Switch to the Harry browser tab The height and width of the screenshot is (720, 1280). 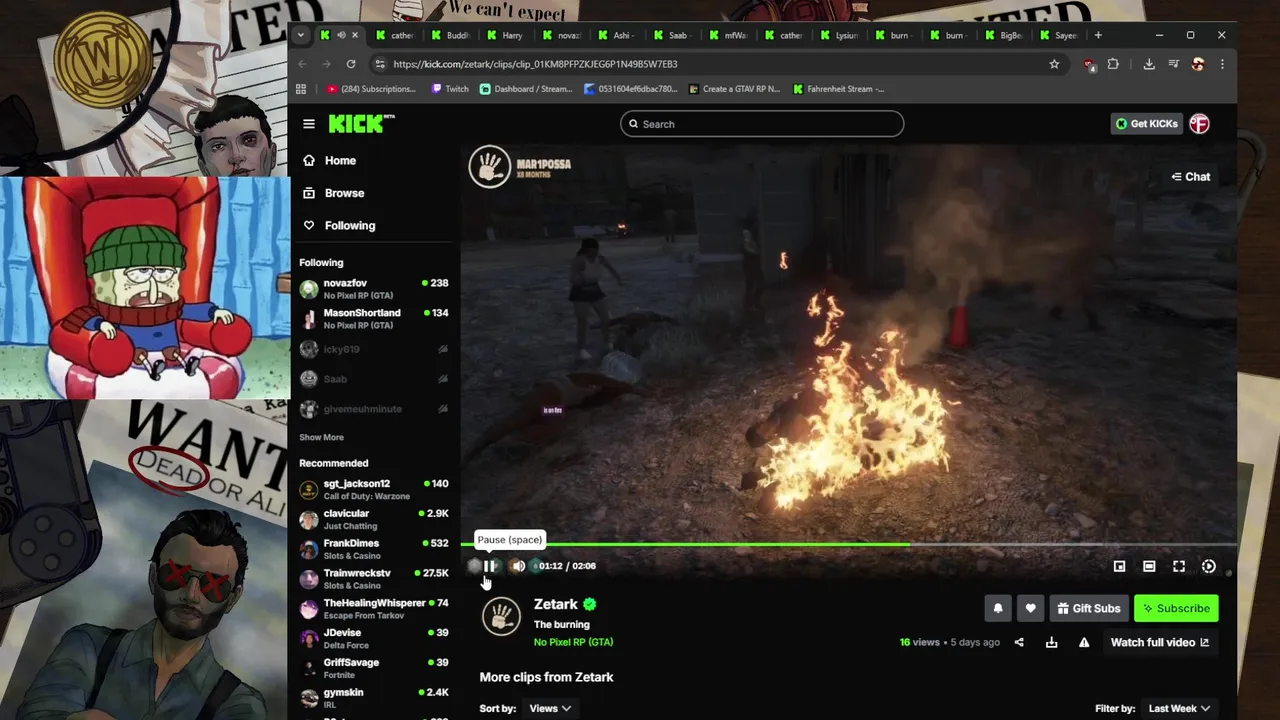[x=505, y=35]
